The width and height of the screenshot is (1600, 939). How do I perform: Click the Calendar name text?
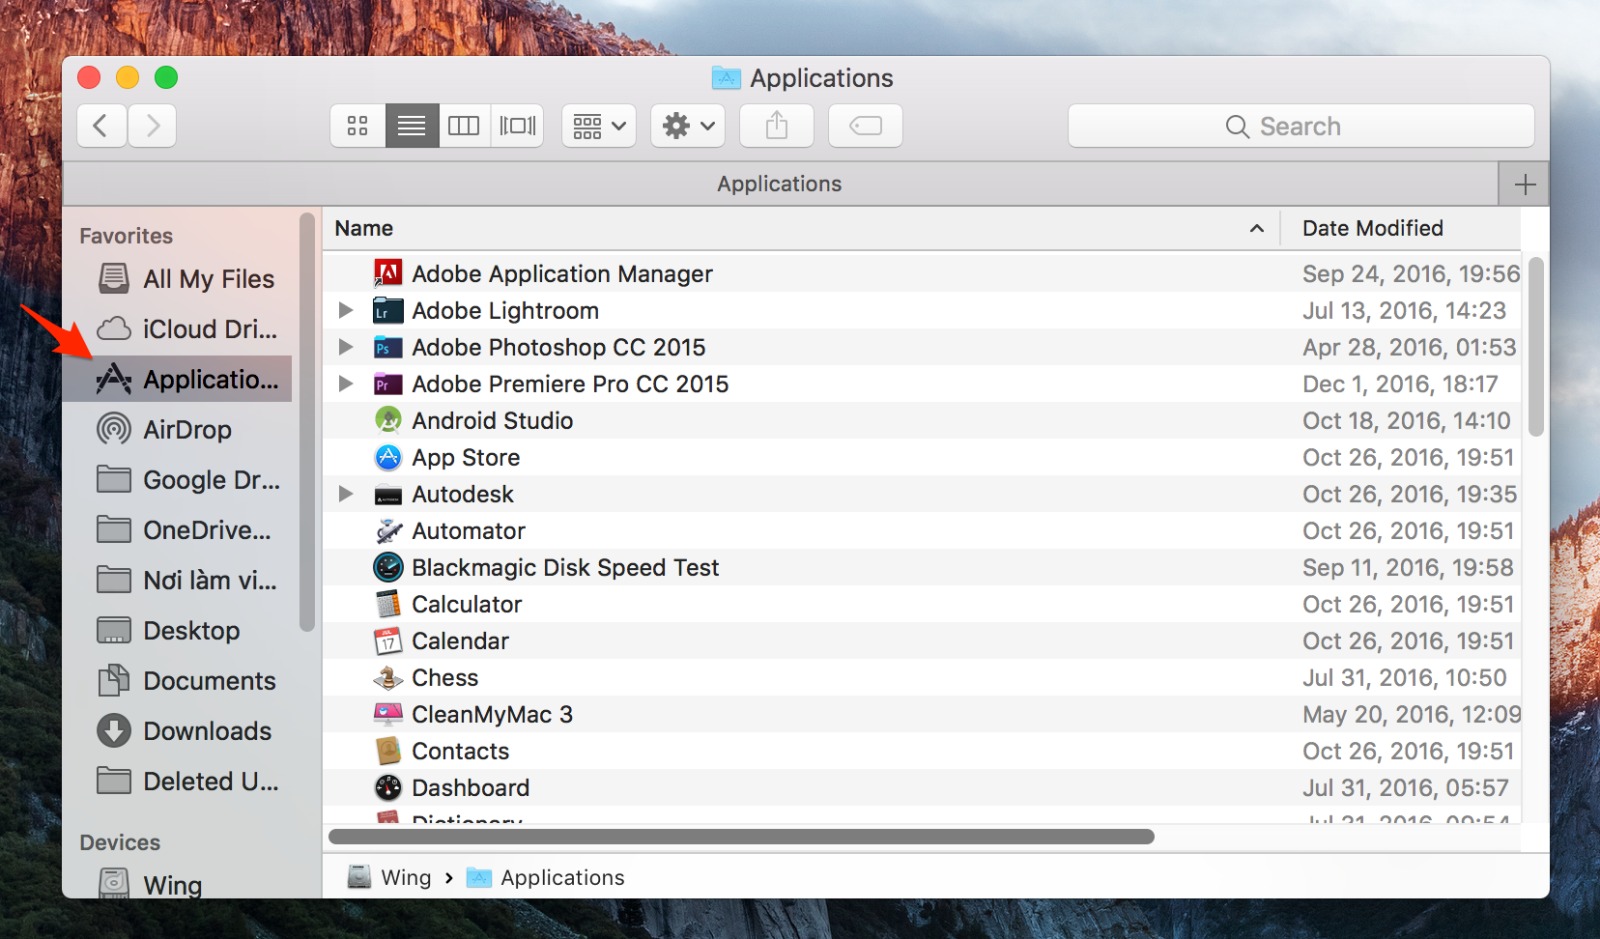(x=460, y=641)
